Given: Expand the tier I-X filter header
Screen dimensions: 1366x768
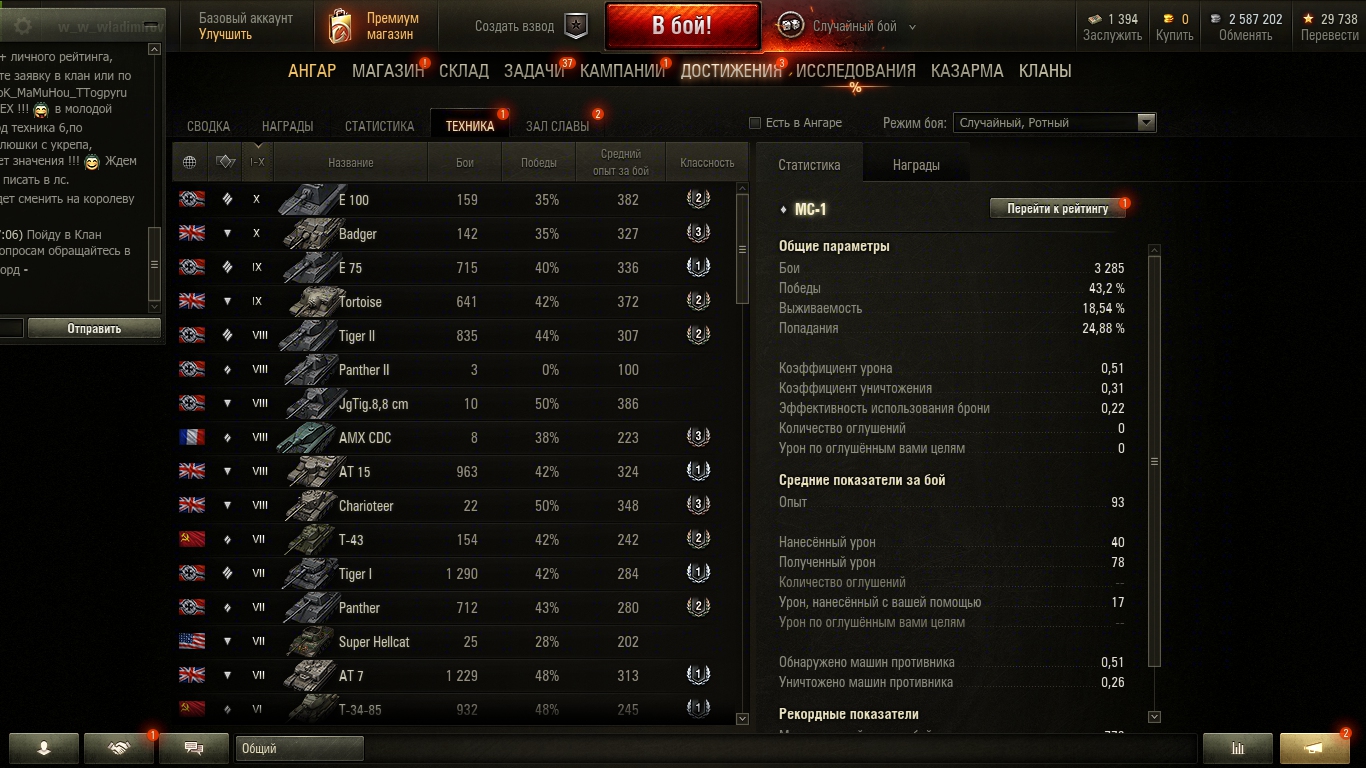Looking at the screenshot, I should tap(257, 160).
